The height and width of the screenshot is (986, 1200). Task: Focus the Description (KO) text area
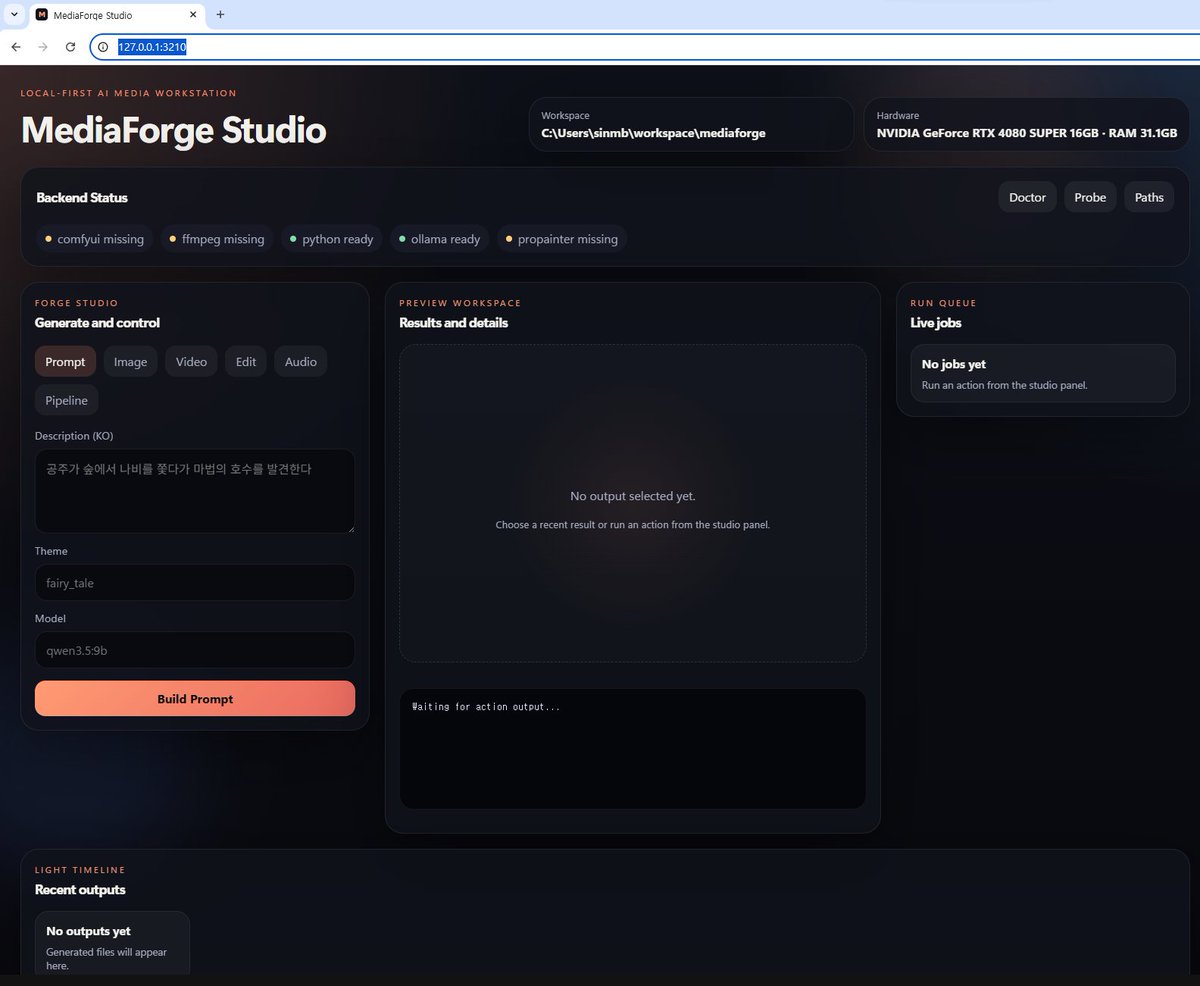tap(195, 490)
